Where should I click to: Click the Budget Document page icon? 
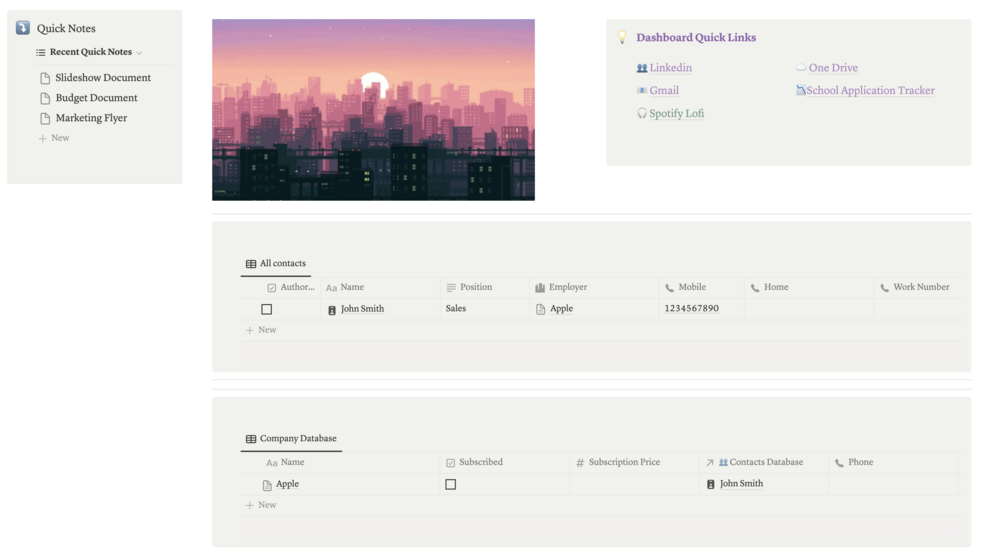coord(45,98)
